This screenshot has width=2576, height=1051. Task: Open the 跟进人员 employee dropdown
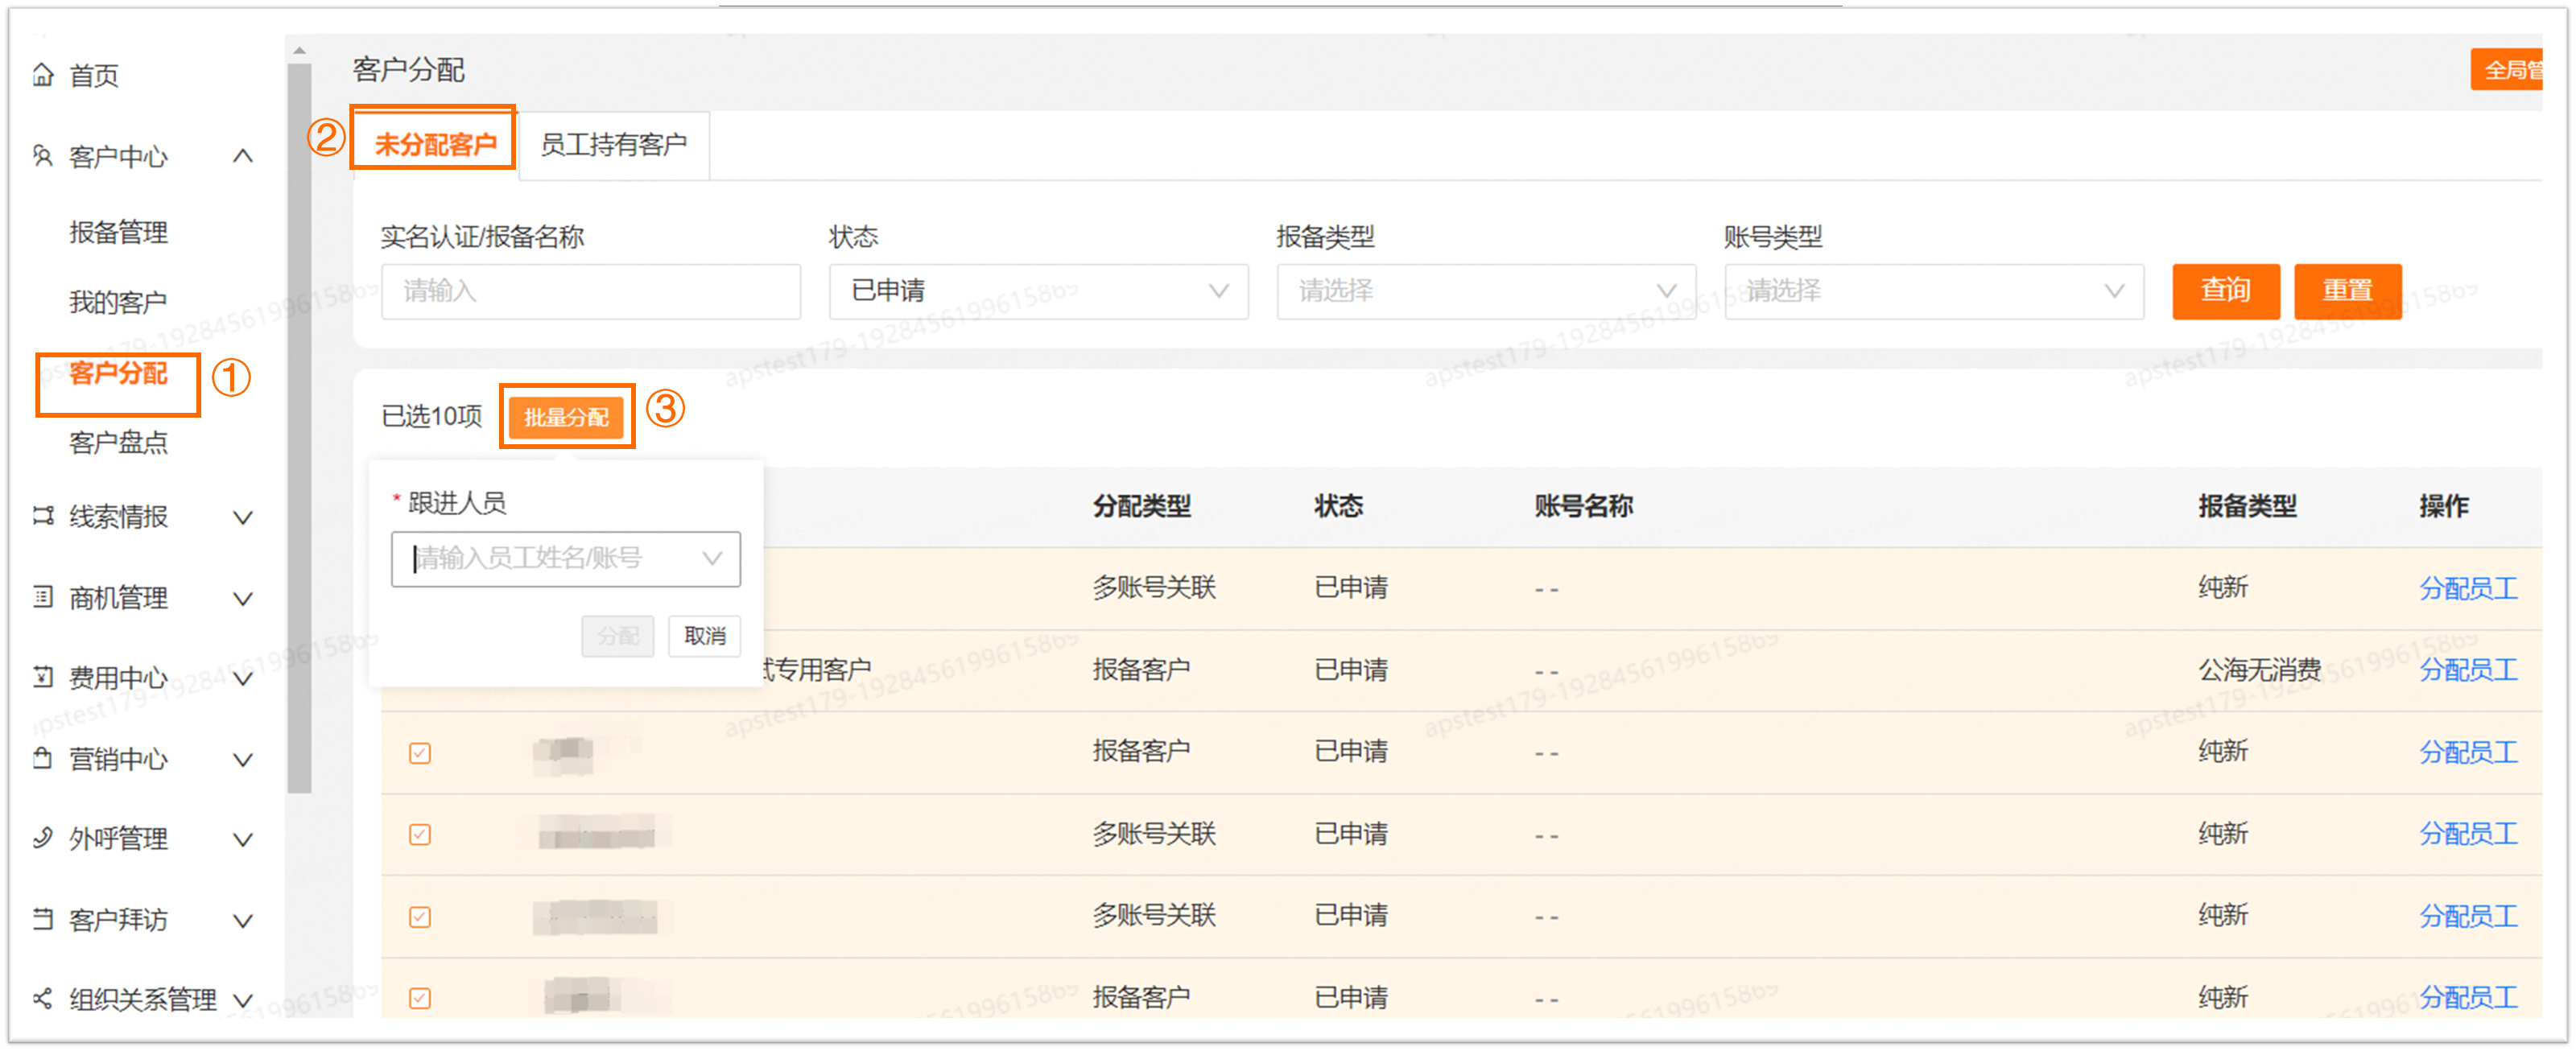(x=565, y=558)
